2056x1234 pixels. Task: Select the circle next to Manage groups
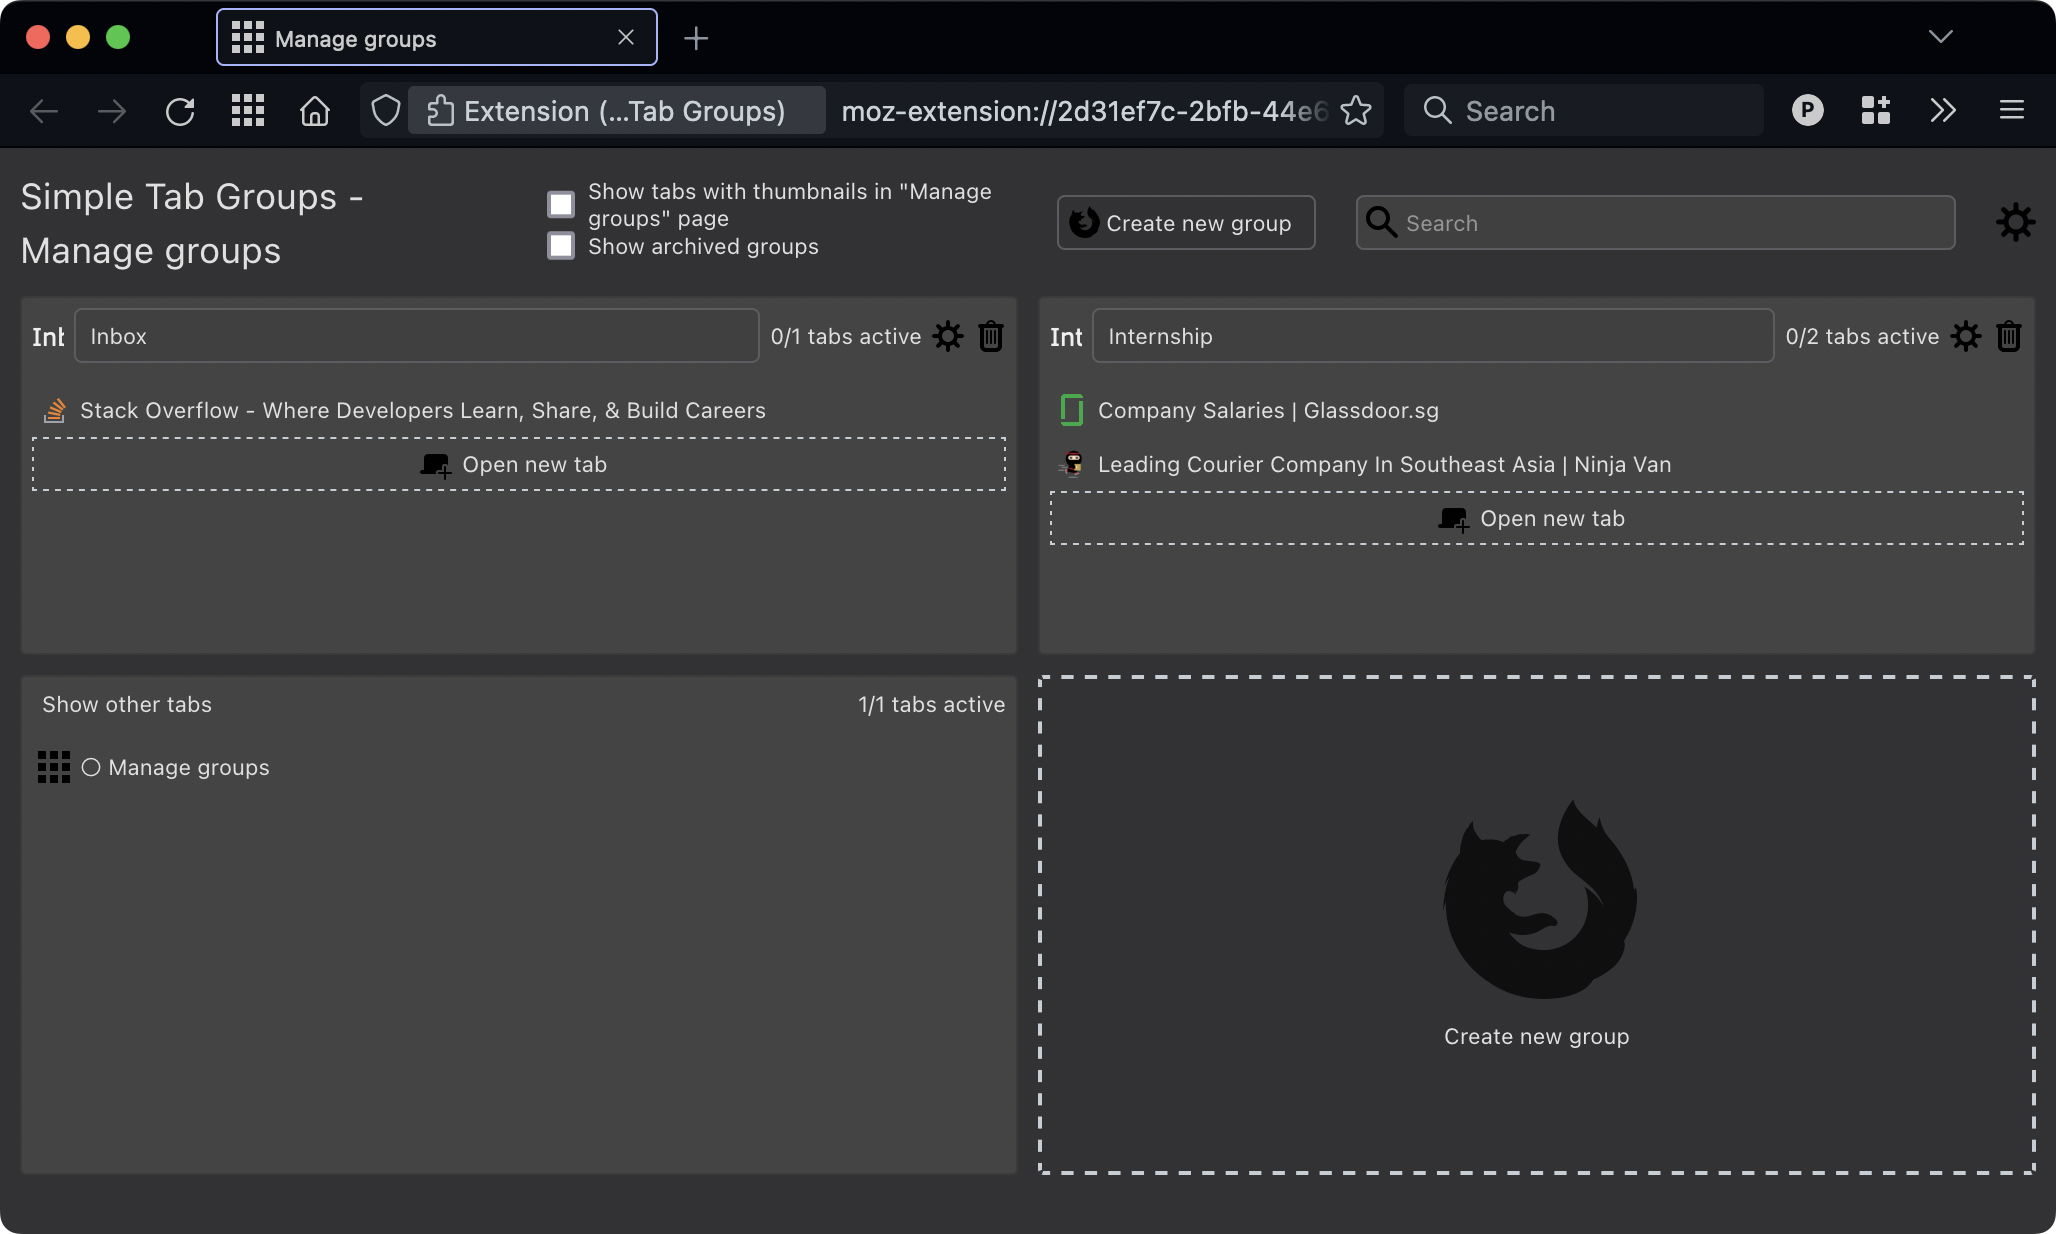pos(91,768)
